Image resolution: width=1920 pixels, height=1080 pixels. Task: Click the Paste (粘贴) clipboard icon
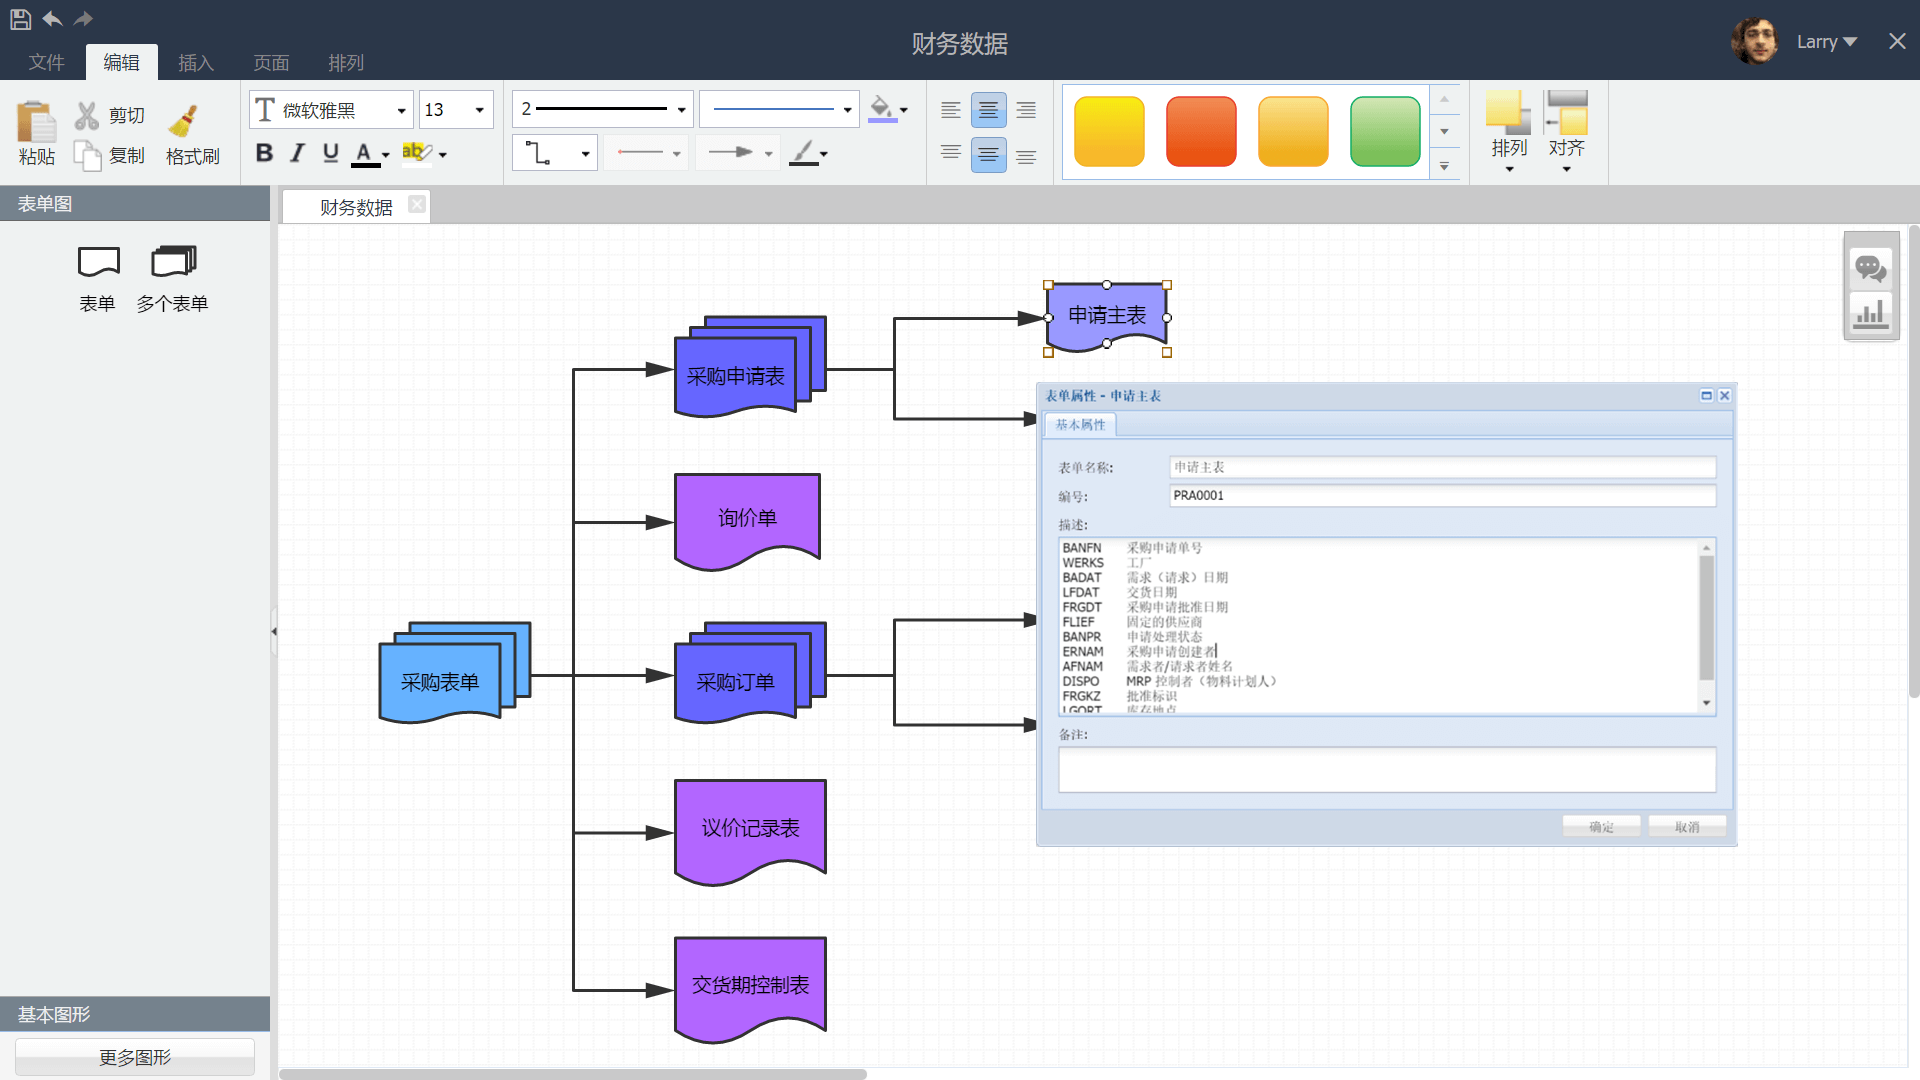36,123
